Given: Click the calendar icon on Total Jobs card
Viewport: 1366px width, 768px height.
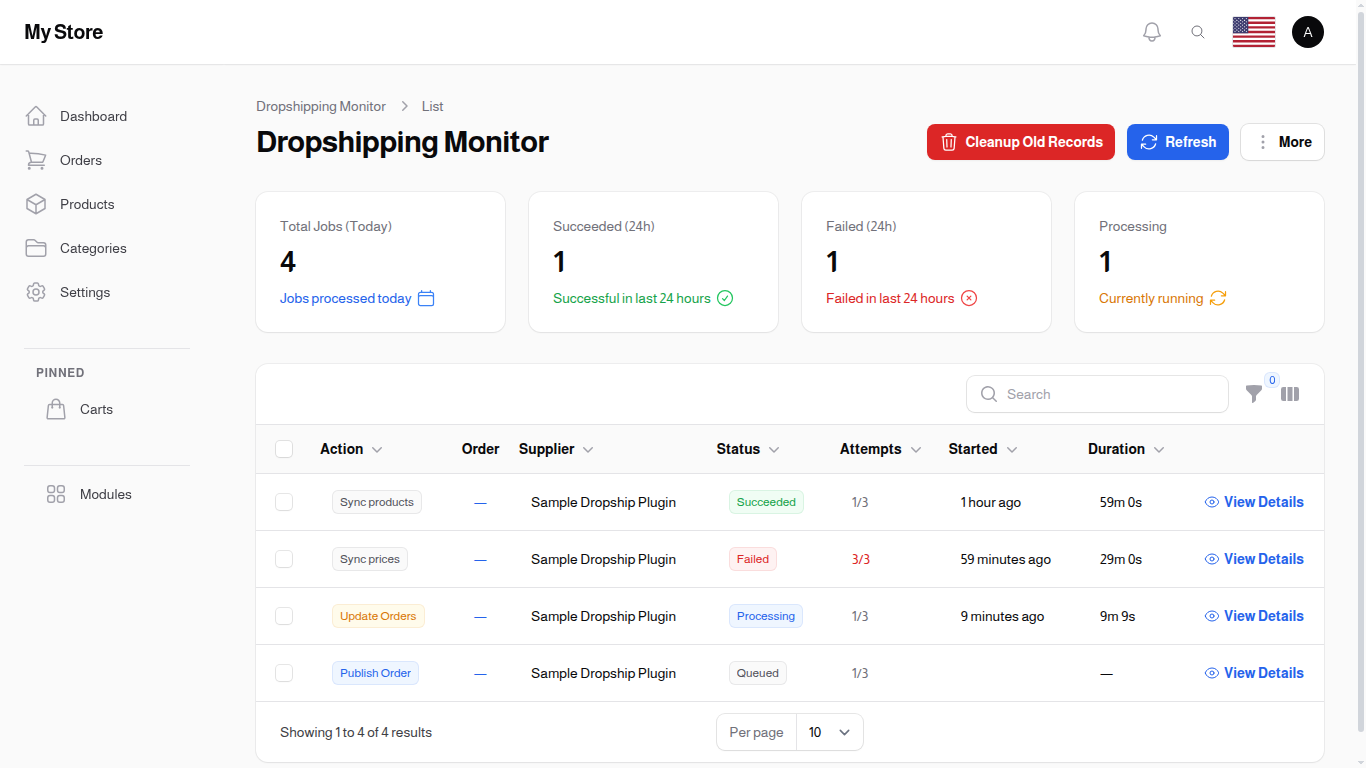Looking at the screenshot, I should (x=426, y=298).
